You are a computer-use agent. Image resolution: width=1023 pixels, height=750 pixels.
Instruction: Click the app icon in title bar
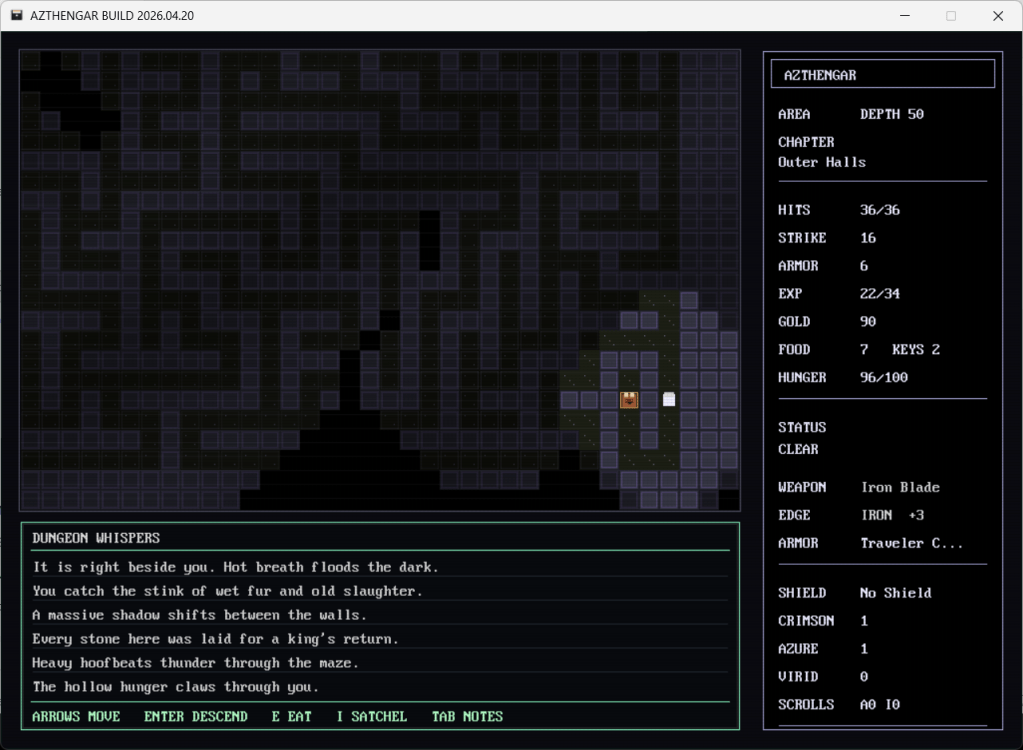coord(17,16)
